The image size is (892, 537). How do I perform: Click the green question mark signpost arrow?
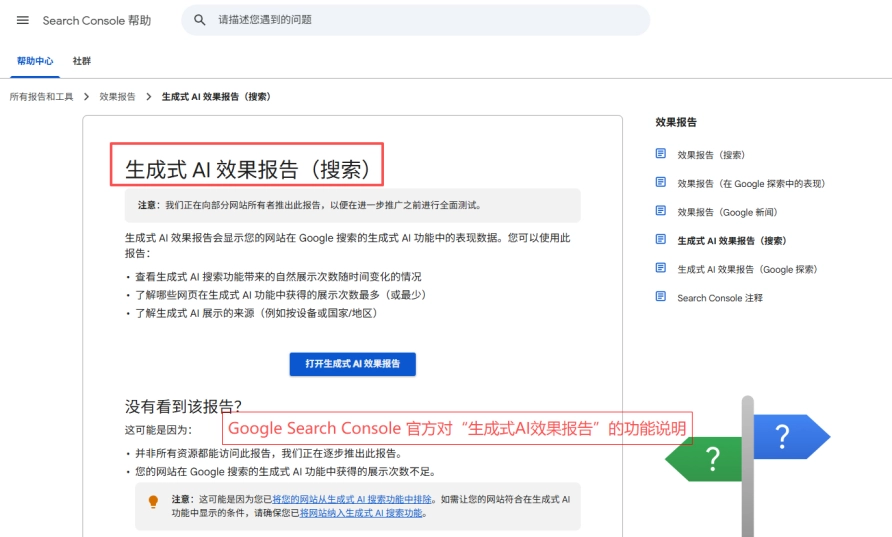(704, 458)
